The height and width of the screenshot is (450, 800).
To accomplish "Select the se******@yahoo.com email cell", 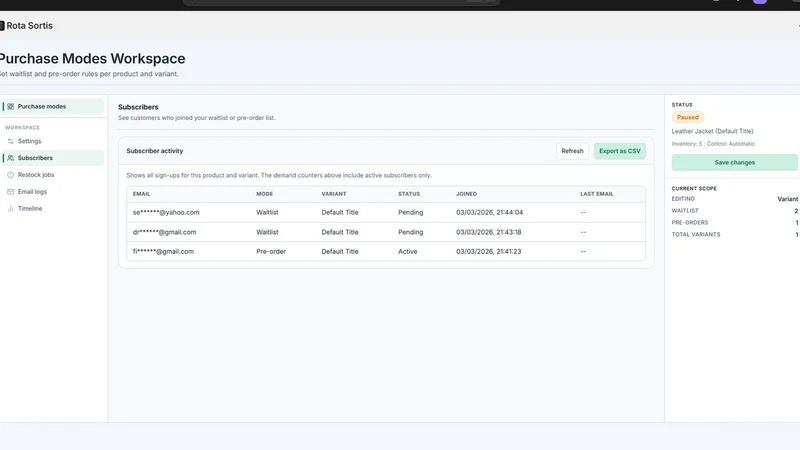I will click(x=166, y=212).
